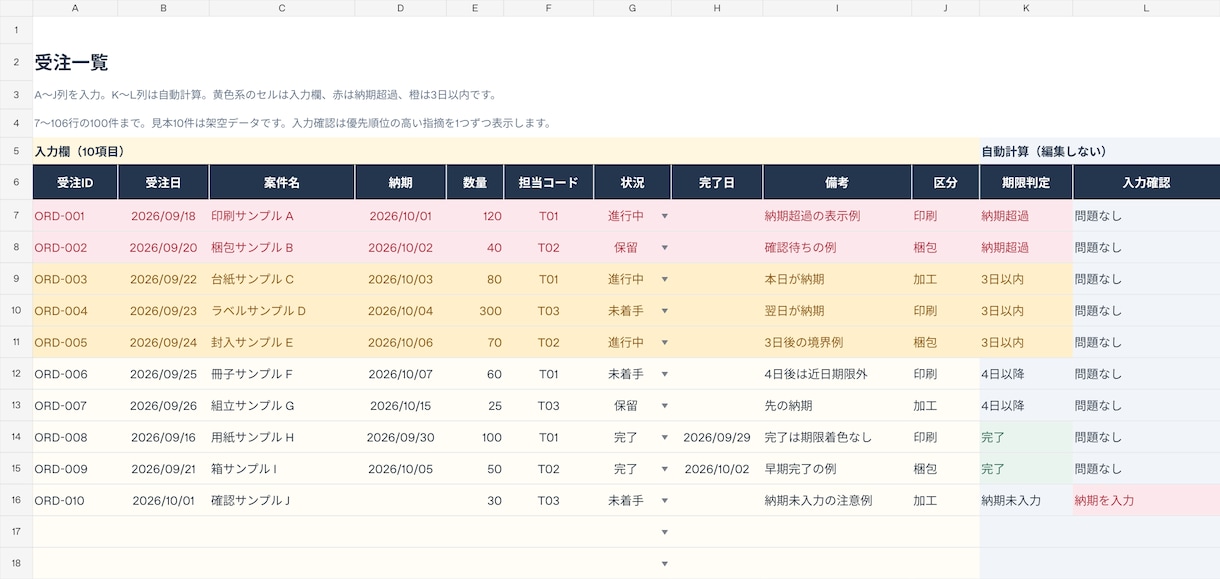Image resolution: width=1220 pixels, height=579 pixels.
Task: Select 梱包サンプル B cell
Action: tap(282, 248)
